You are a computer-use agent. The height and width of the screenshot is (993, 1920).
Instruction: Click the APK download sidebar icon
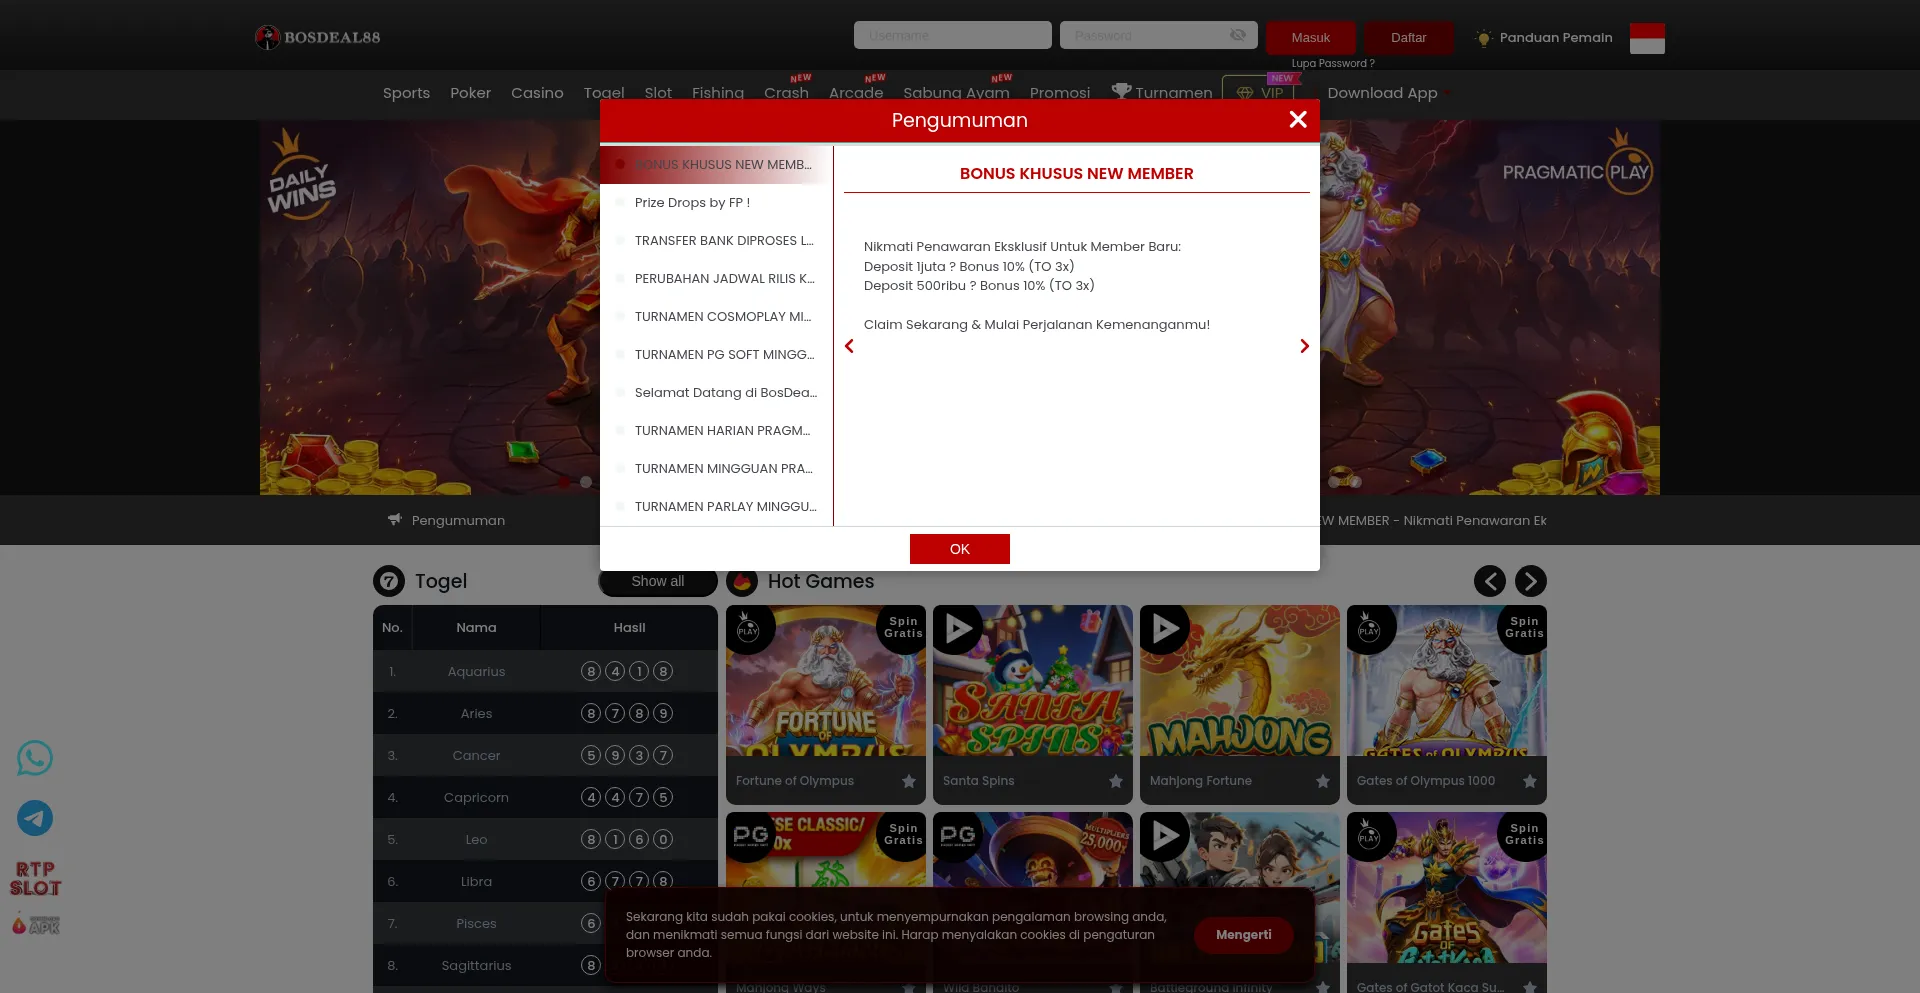[35, 925]
